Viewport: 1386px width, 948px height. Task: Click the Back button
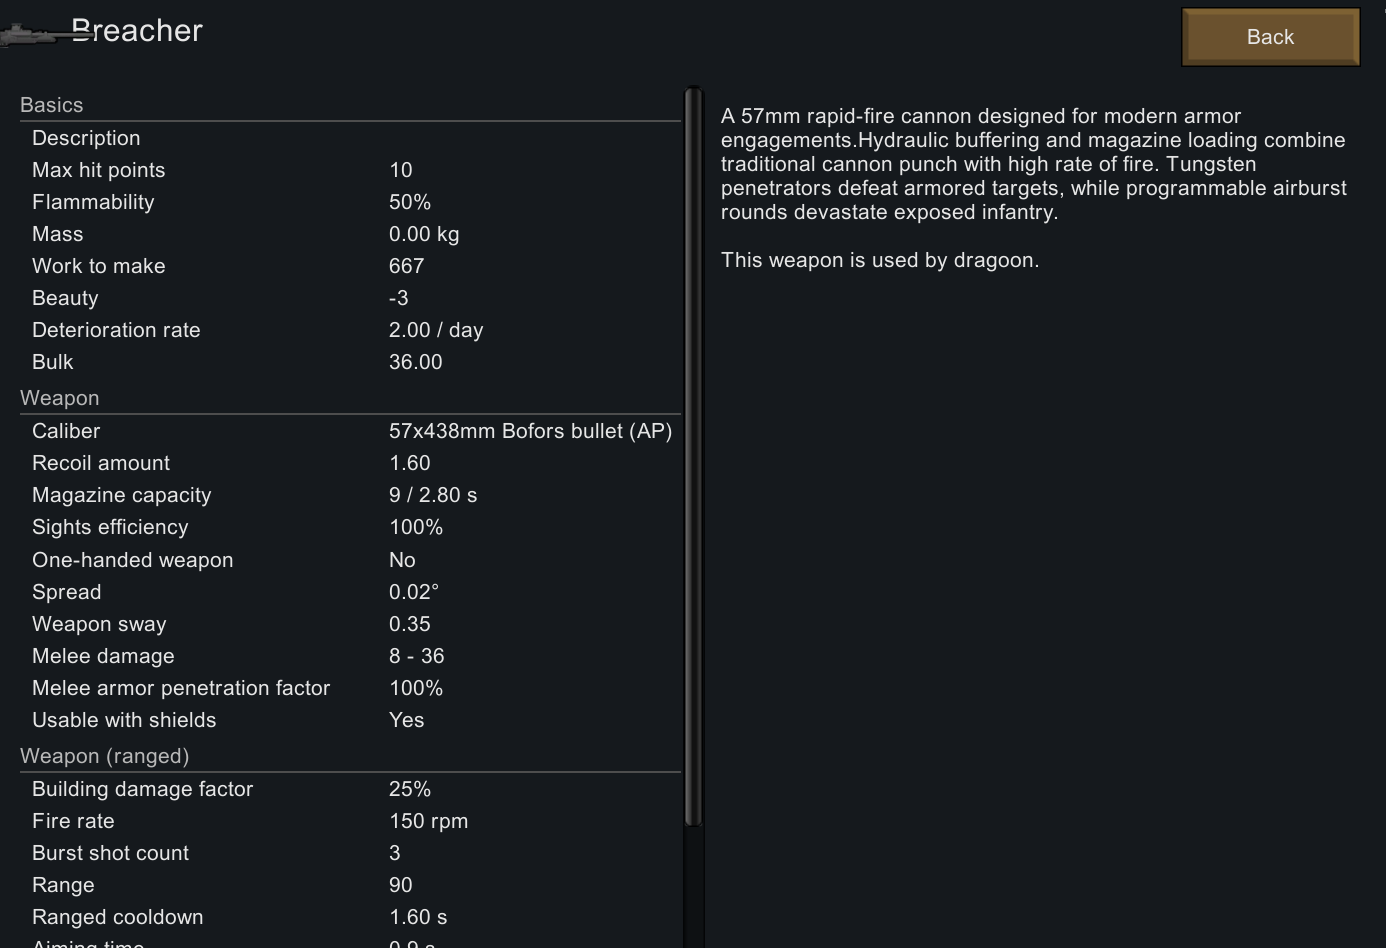point(1270,37)
